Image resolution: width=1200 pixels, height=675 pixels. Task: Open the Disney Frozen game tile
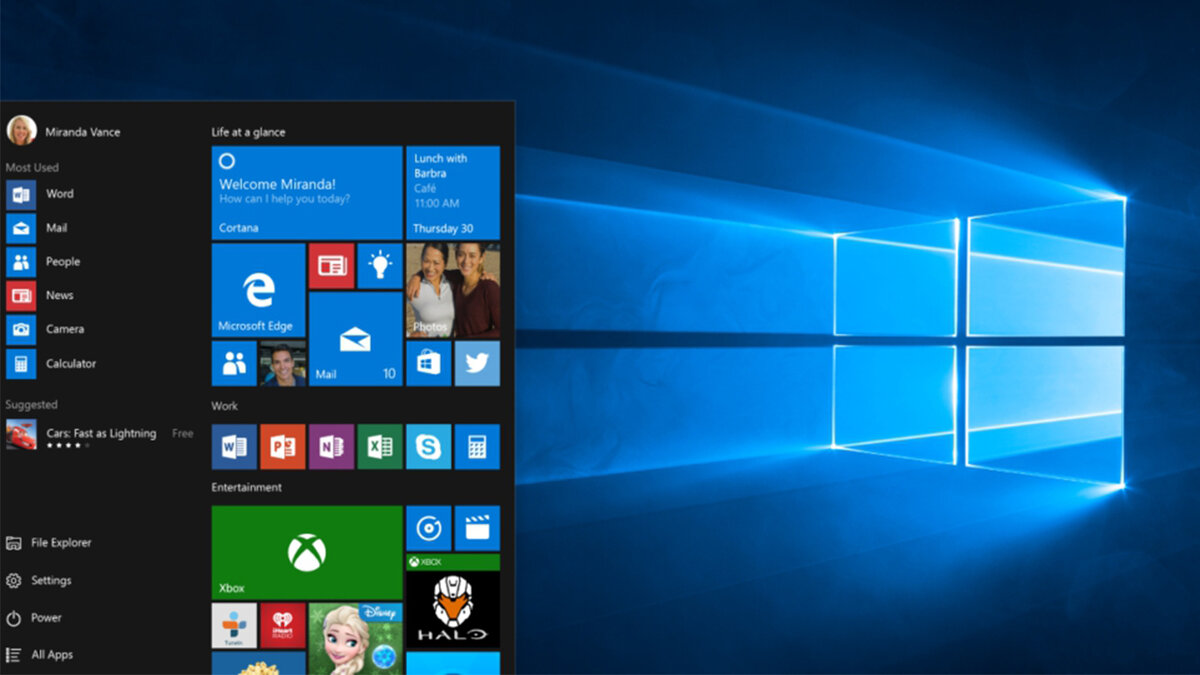(355, 638)
